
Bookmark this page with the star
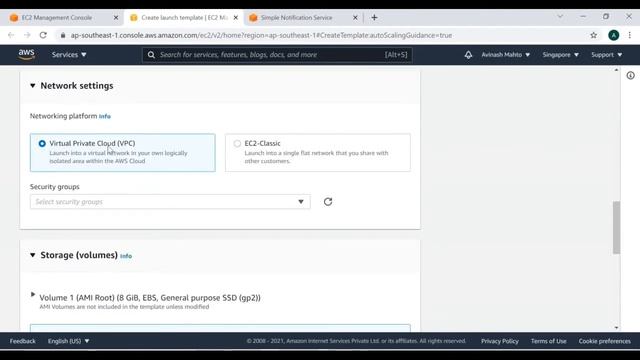point(593,35)
